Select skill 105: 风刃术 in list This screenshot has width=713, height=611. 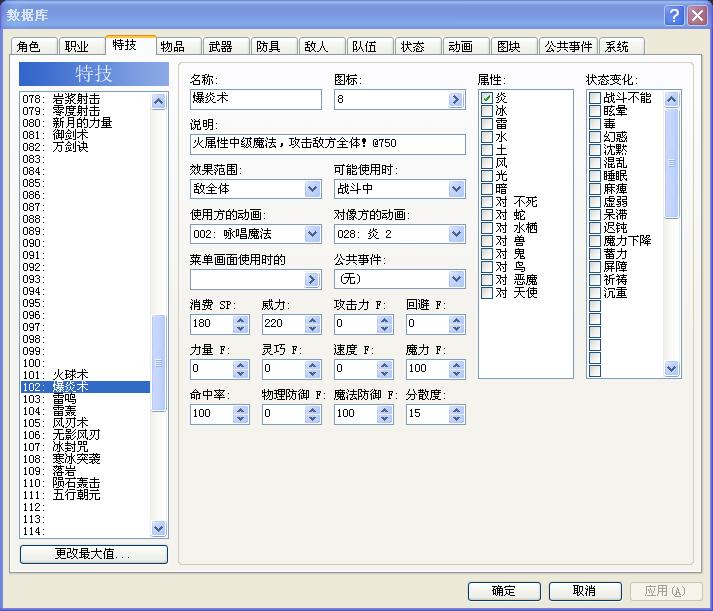tap(85, 423)
